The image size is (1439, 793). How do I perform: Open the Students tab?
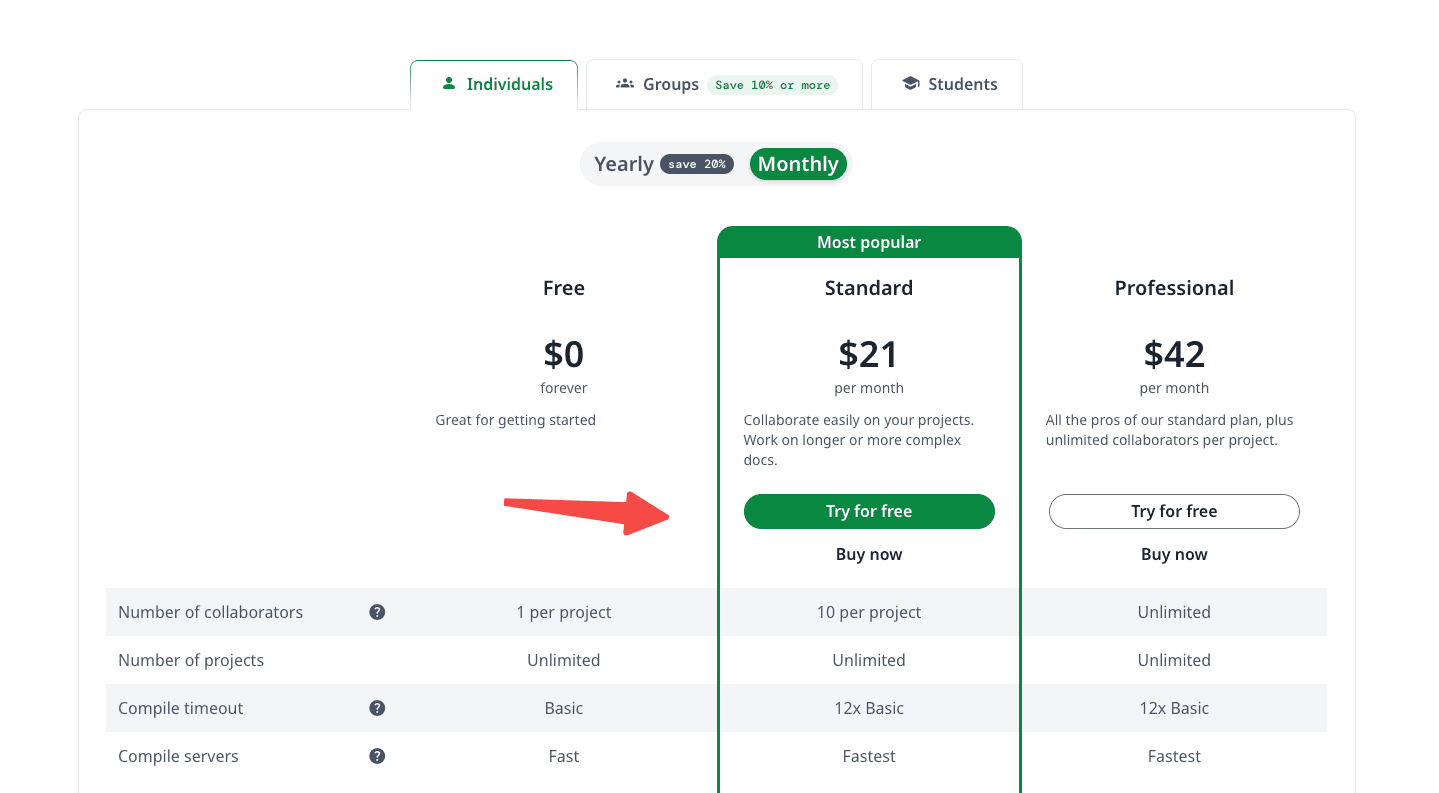tap(947, 85)
